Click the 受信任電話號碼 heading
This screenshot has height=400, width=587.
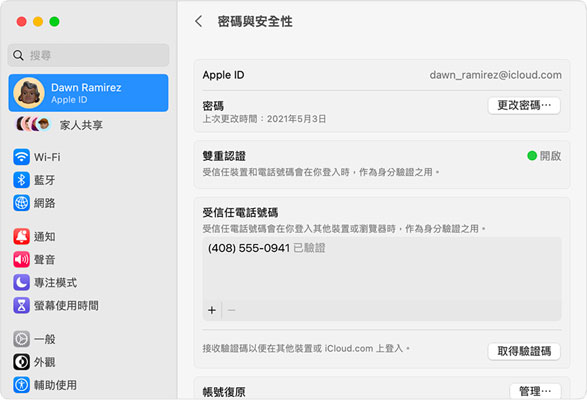[x=240, y=213]
